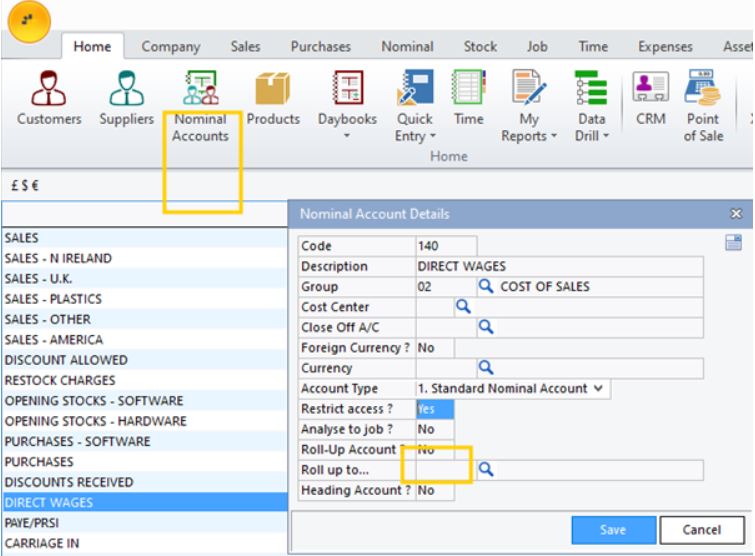
Task: Close the Nominal Account Details dialog
Action: pos(736,213)
